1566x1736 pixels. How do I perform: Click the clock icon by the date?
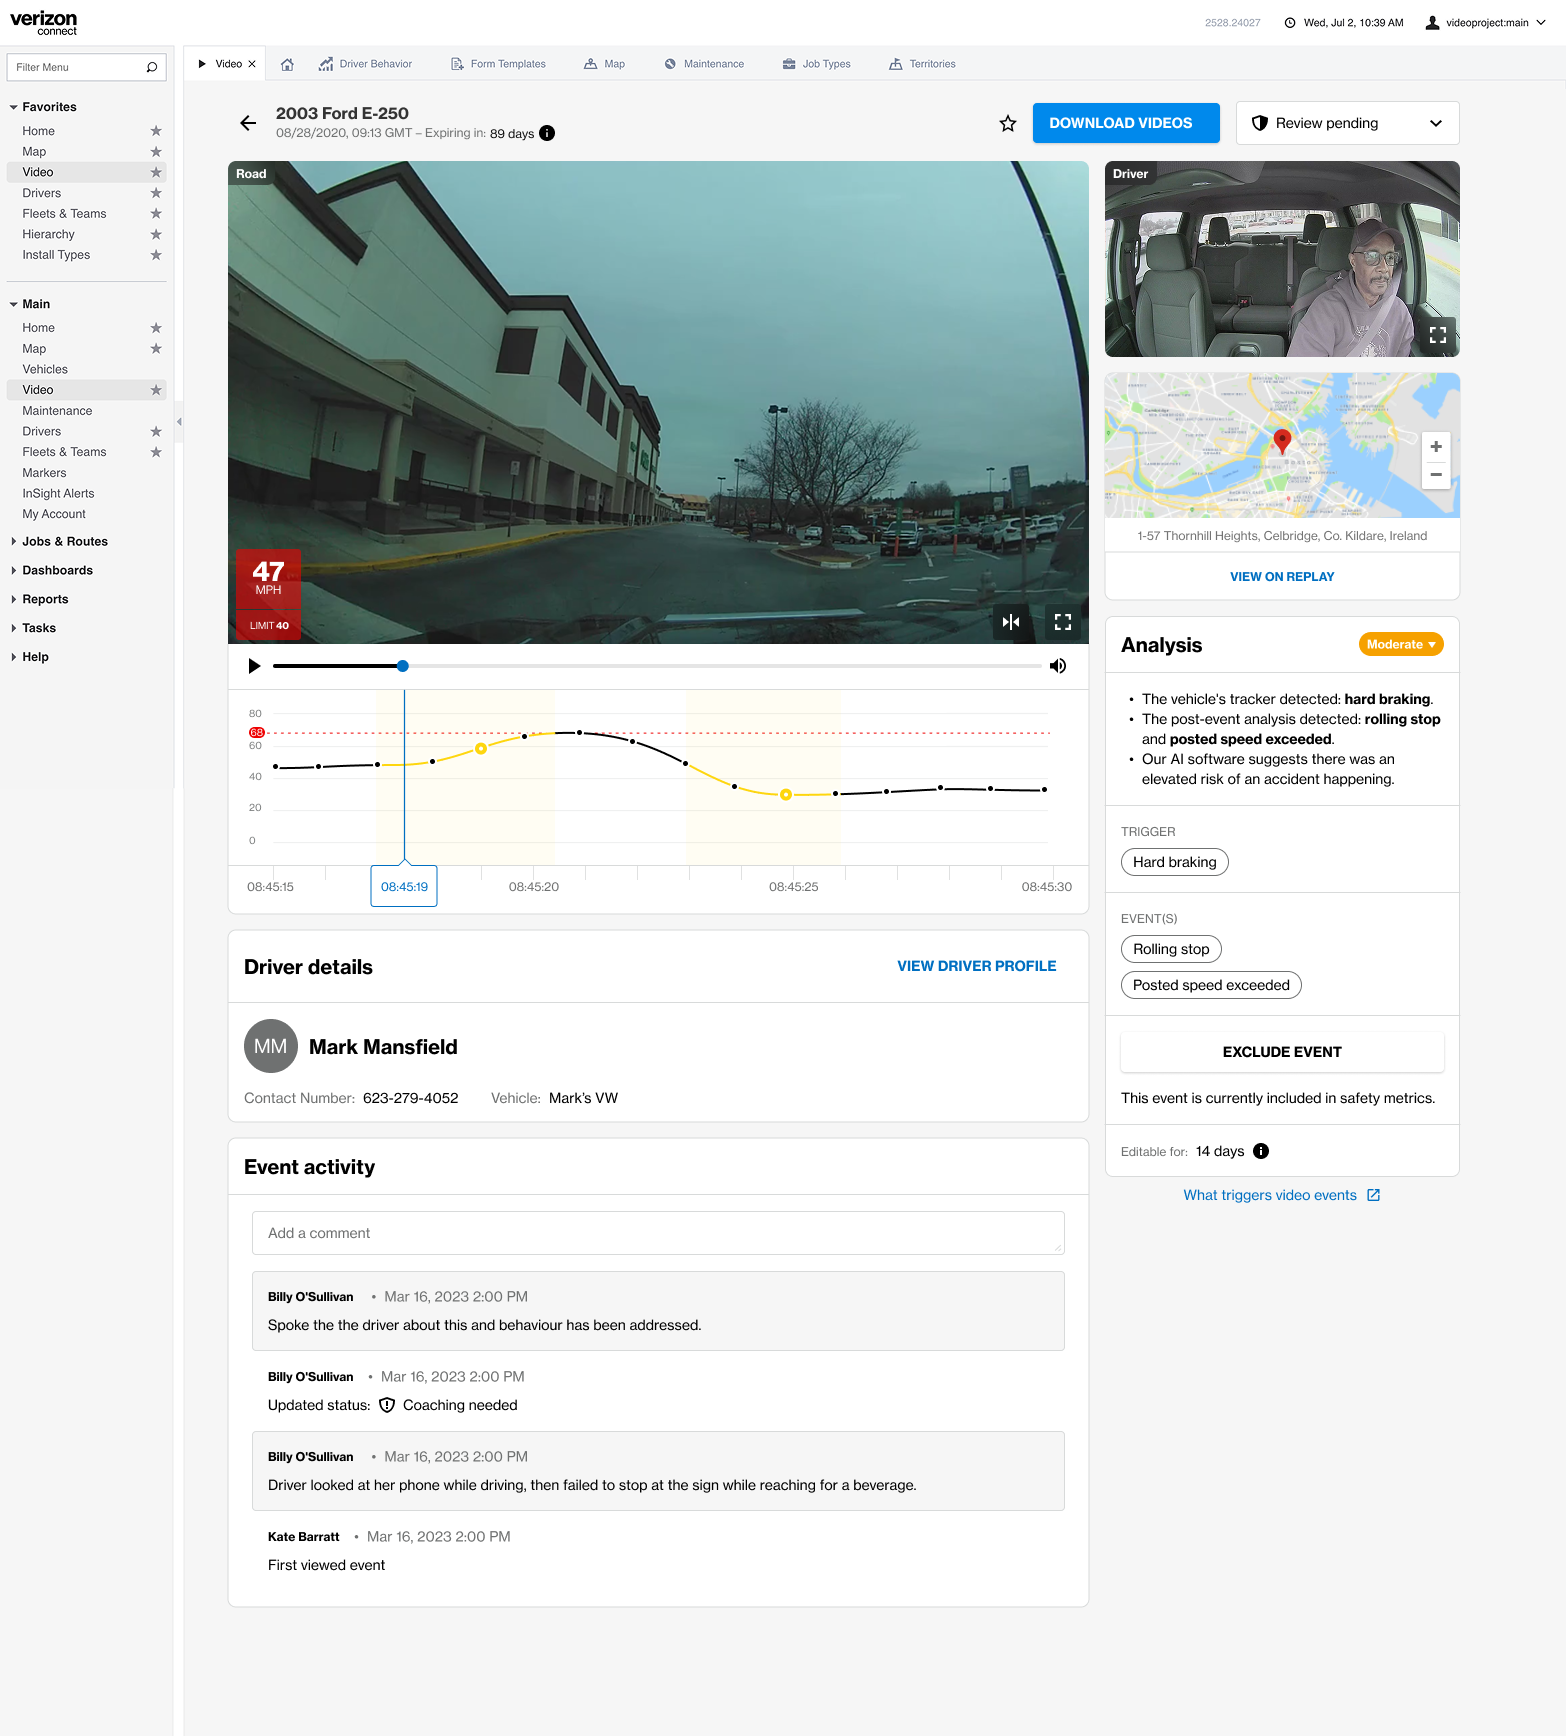pyautogui.click(x=1290, y=22)
